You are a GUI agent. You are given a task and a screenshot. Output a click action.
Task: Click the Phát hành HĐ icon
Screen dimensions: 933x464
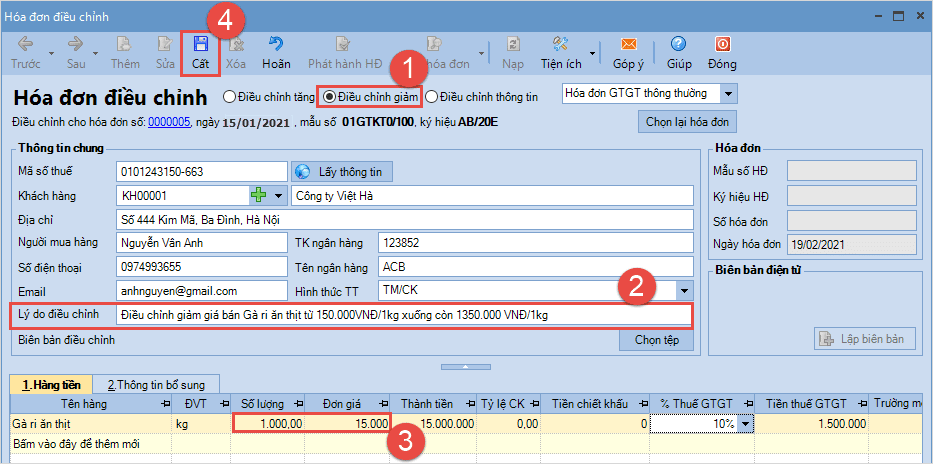343,45
